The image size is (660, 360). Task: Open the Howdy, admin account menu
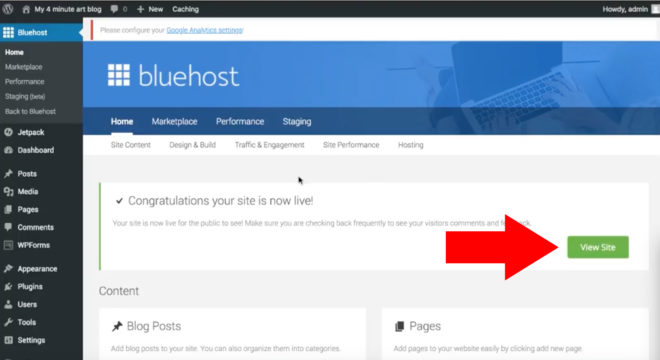[625, 9]
